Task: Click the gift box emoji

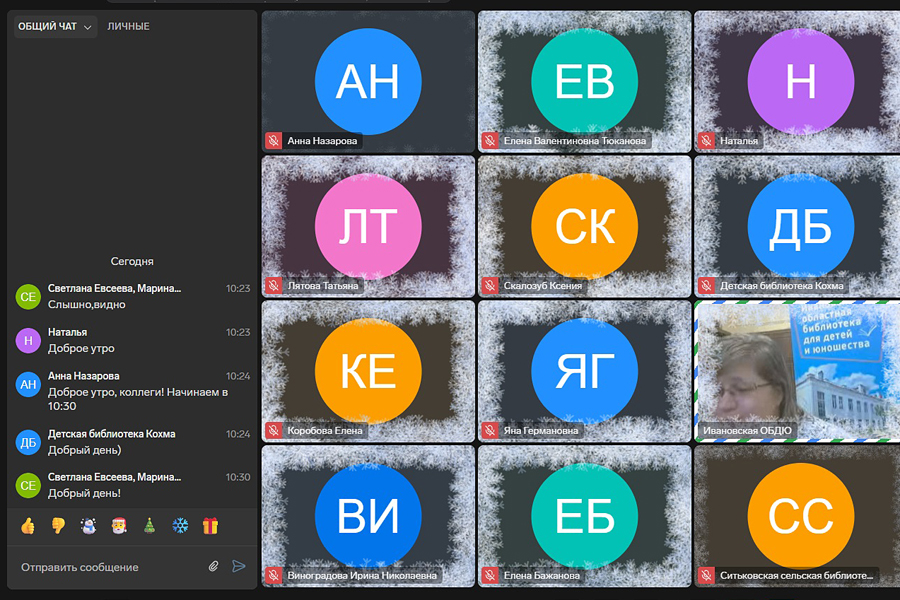Action: (210, 525)
